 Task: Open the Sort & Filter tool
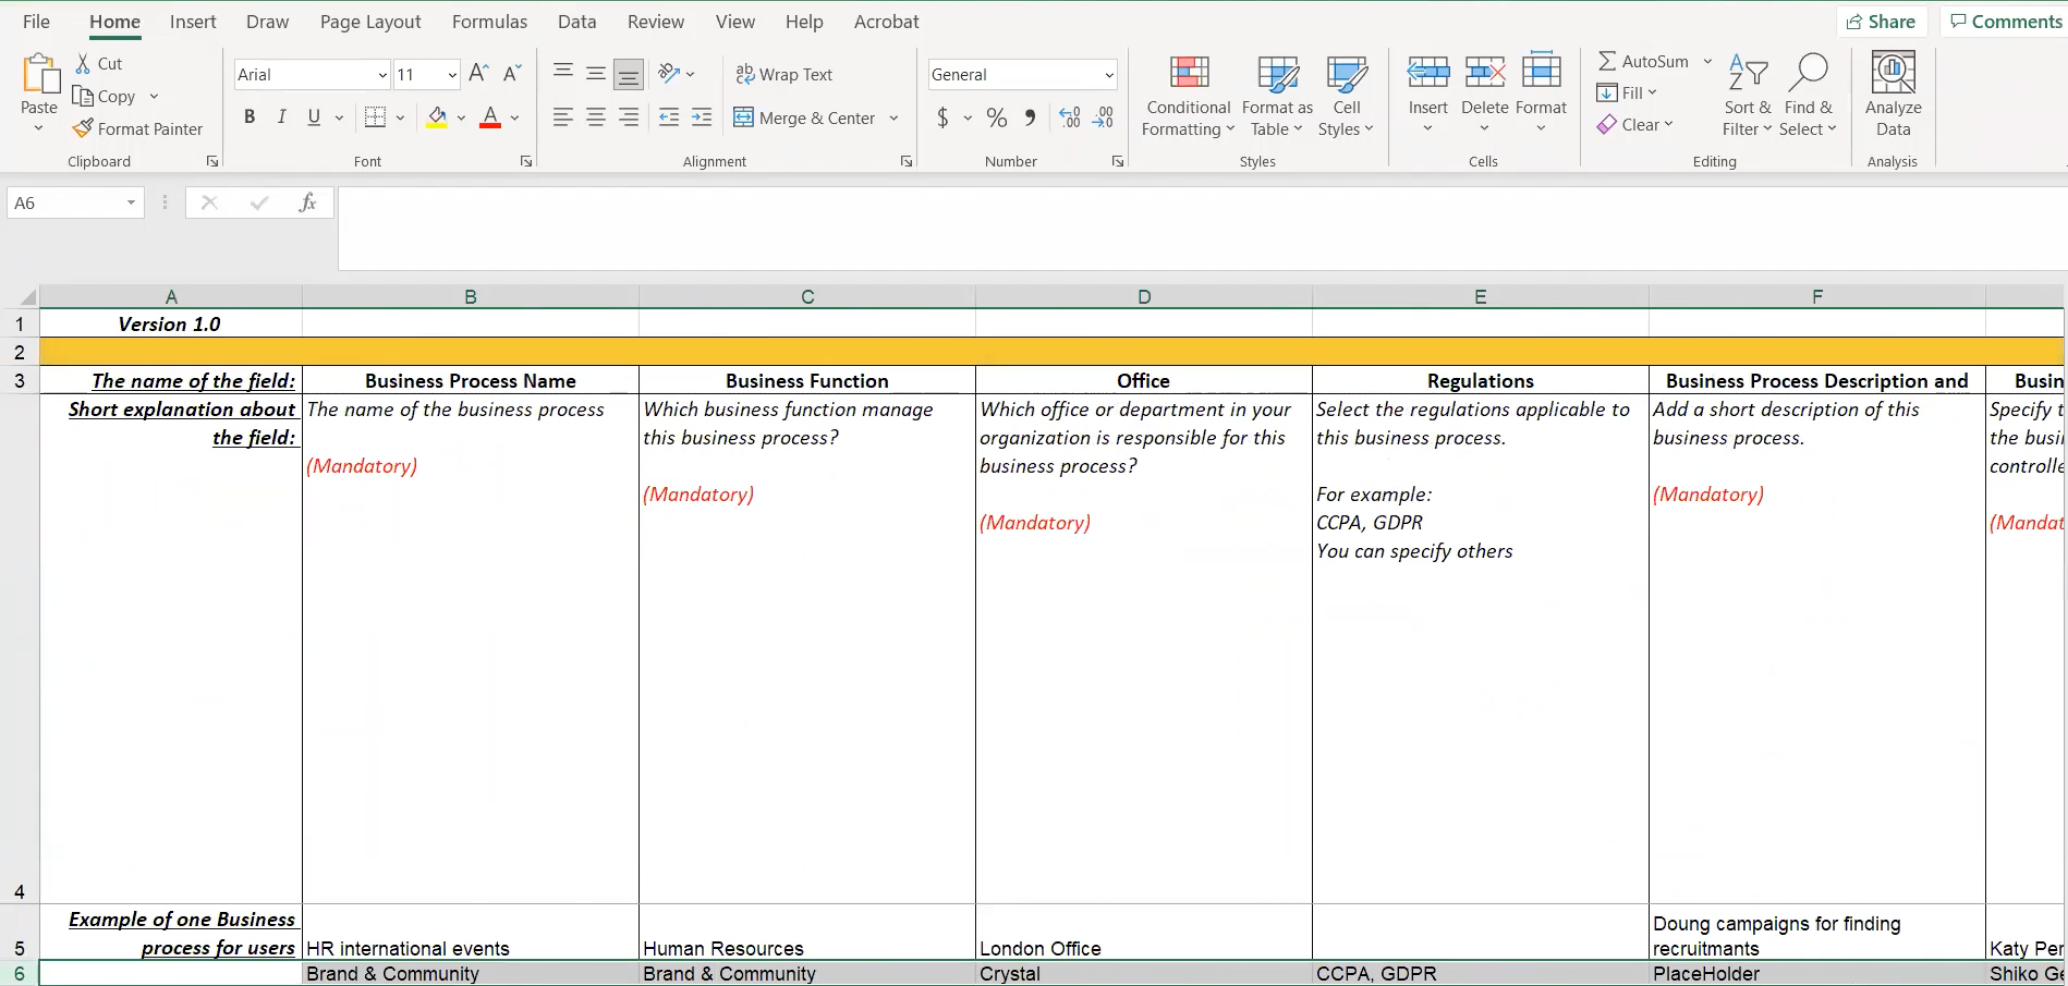point(1747,96)
